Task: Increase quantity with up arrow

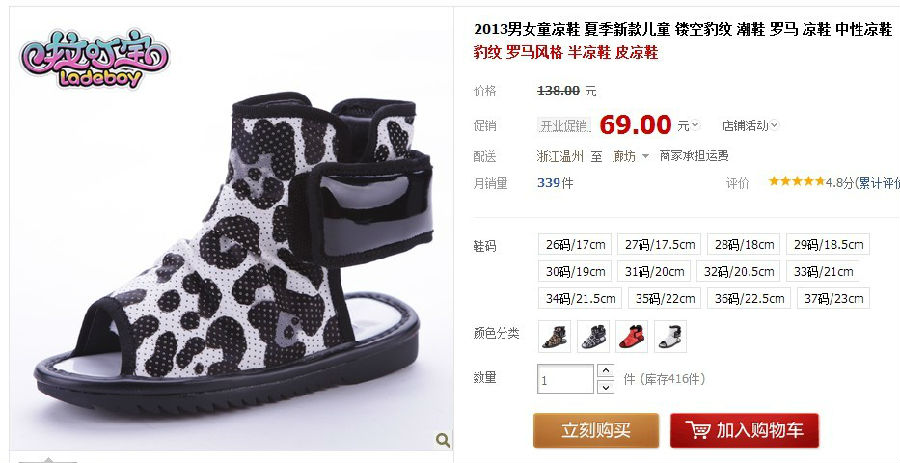Action: point(606,371)
